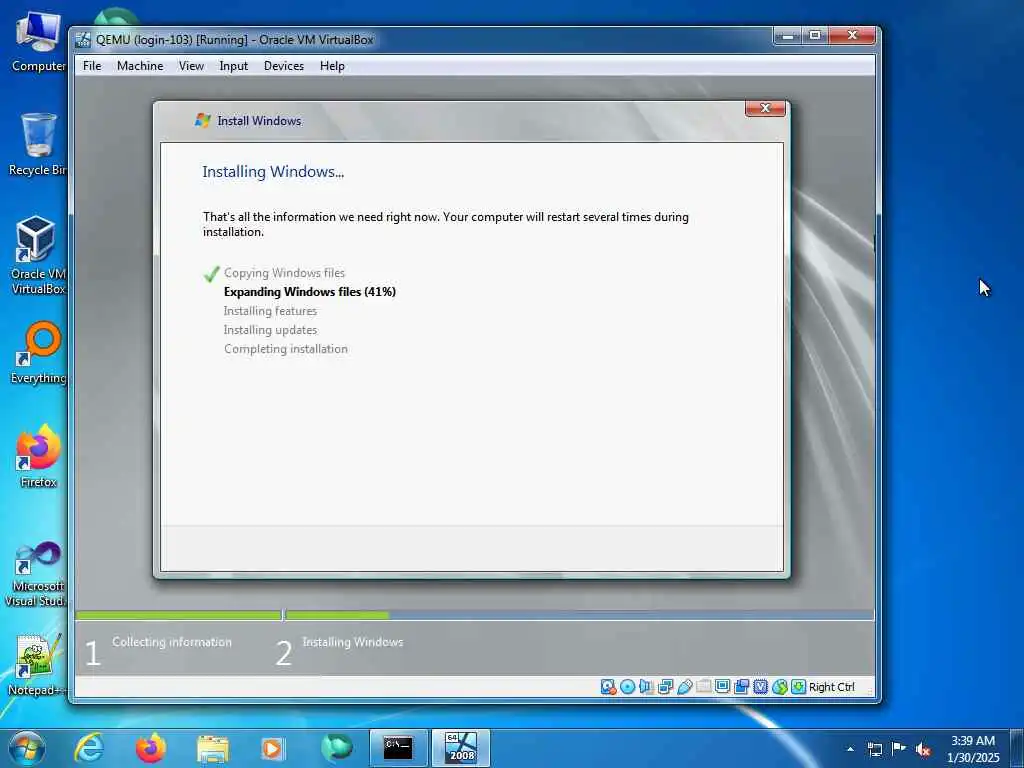Screen dimensions: 1024x768
Task: Click "Expanding Windows files (41%)" text
Action: [310, 292]
